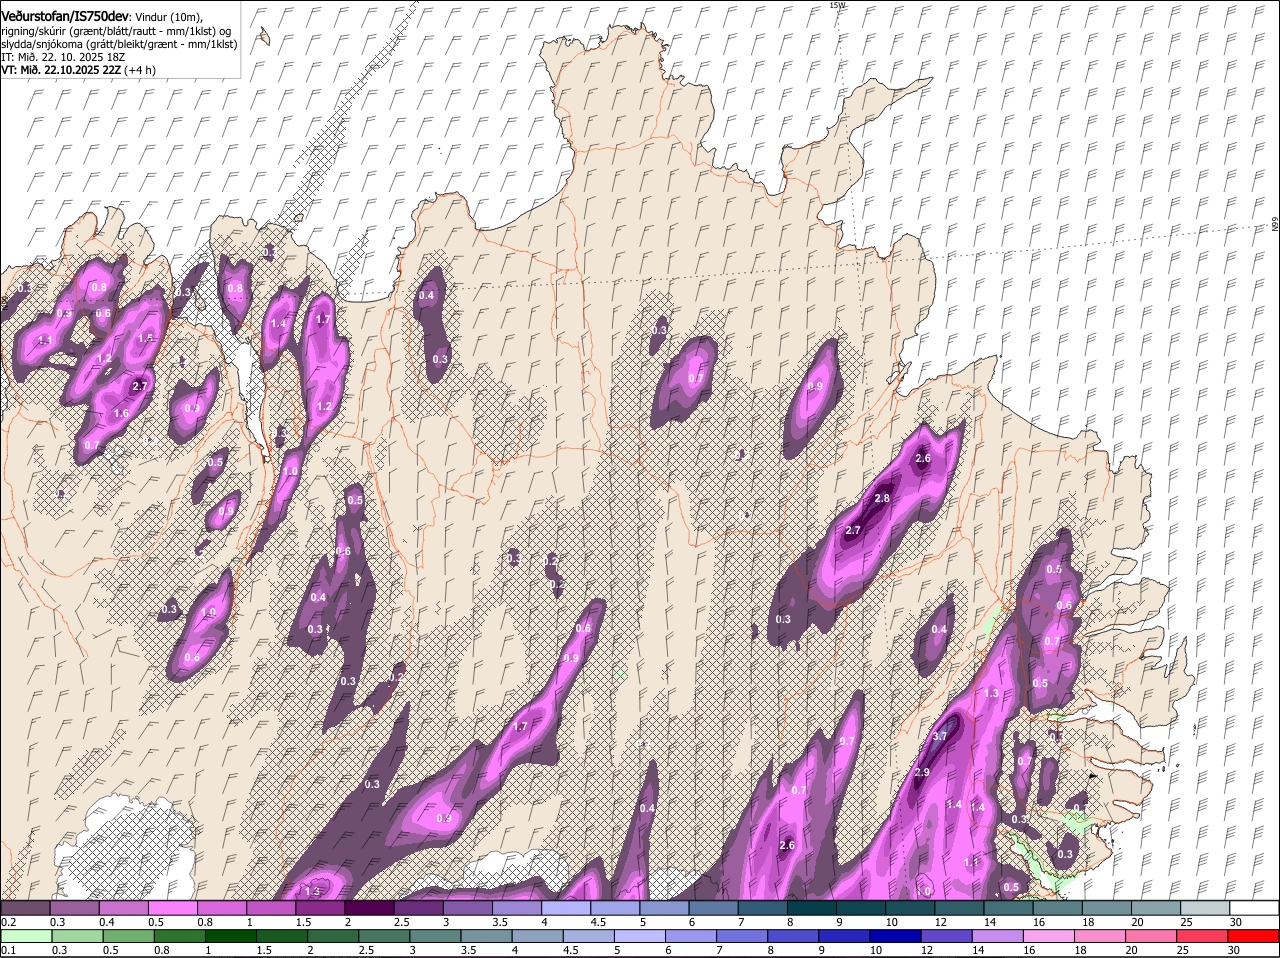The height and width of the screenshot is (958, 1280).
Task: Click the VT: Mið. 22.10.2025 22Z (+4 h) line
Action: click(77, 70)
